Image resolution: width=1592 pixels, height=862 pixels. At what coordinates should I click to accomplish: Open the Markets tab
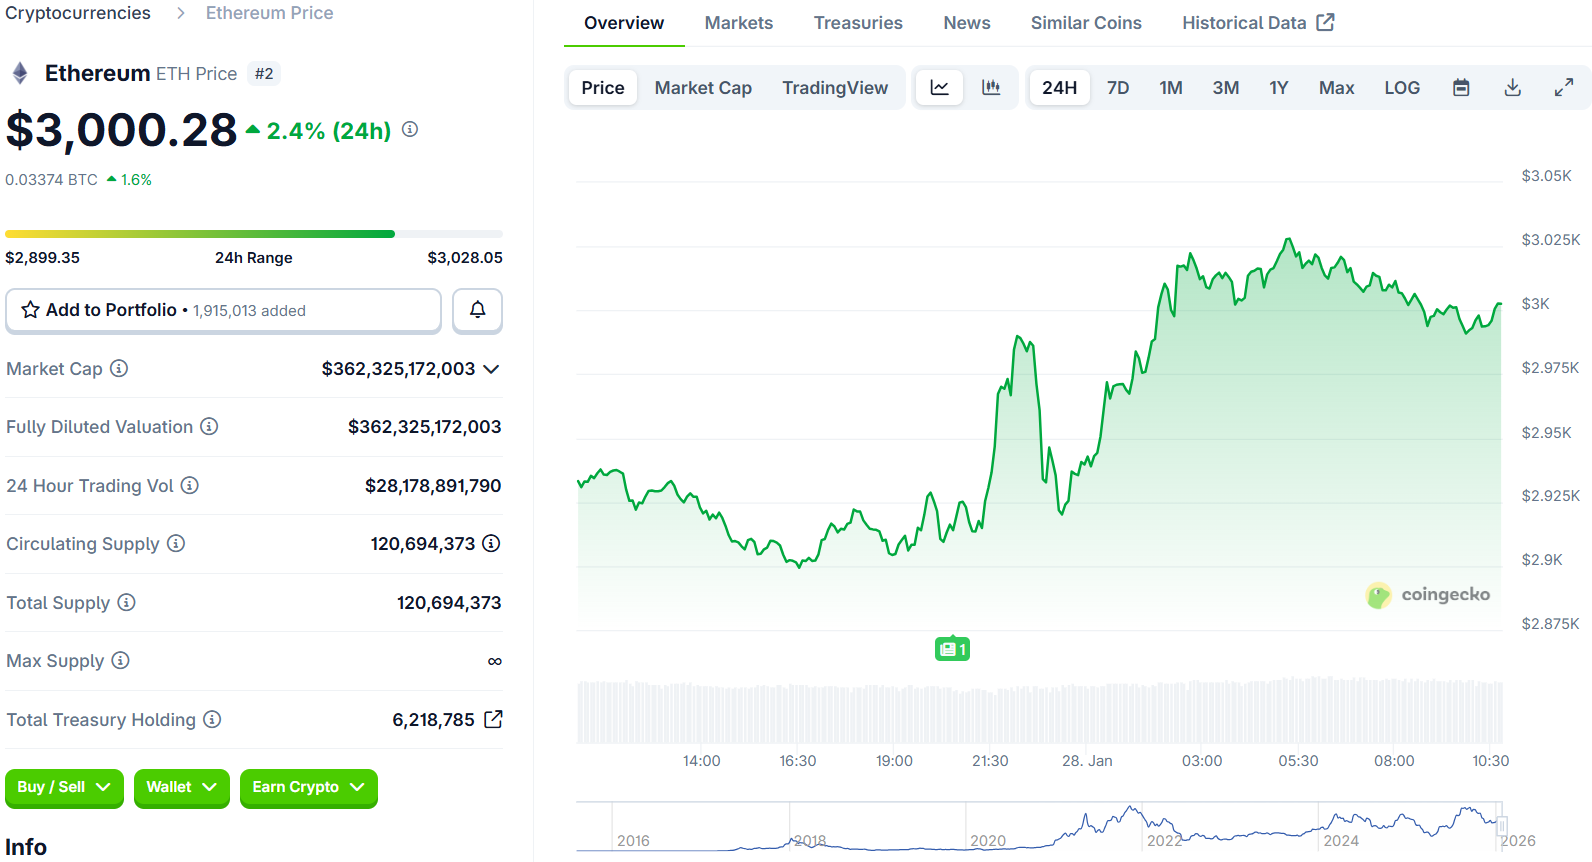[x=738, y=23]
